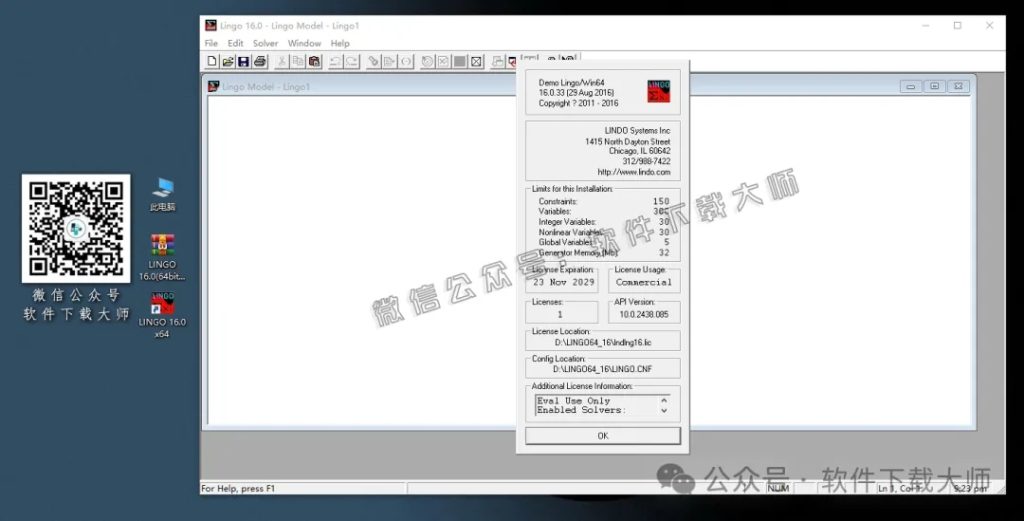Save the model with floppy disk icon
Screen dimensions: 1024x521
point(244,61)
